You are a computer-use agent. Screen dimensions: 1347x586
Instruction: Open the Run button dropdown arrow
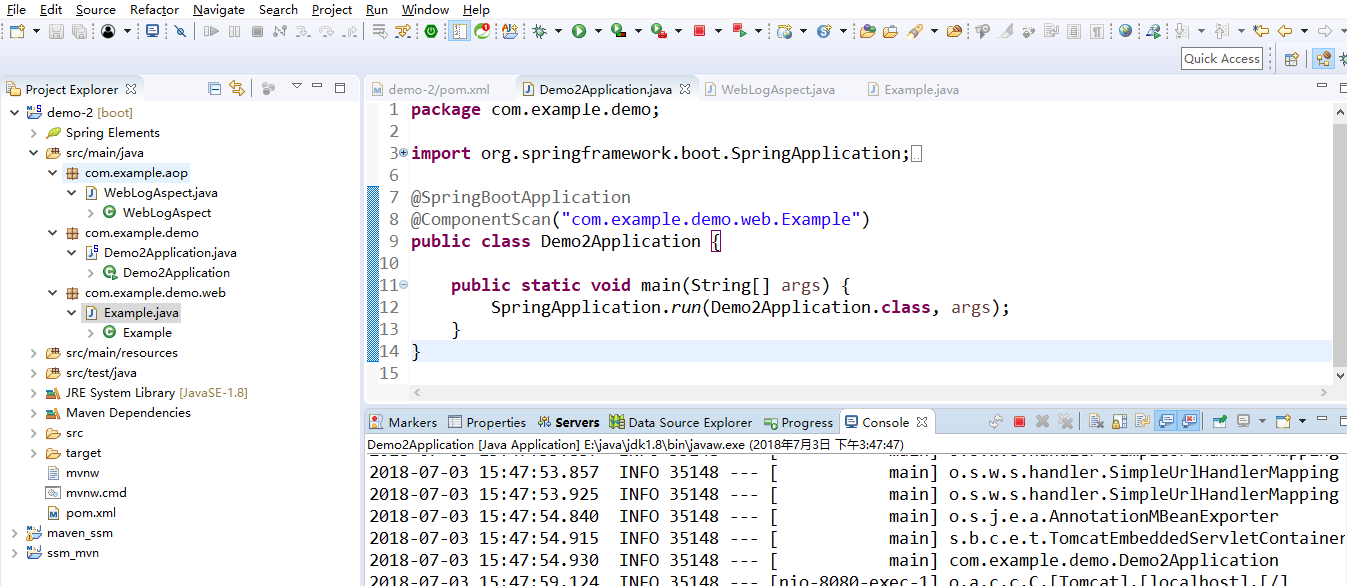[x=598, y=31]
